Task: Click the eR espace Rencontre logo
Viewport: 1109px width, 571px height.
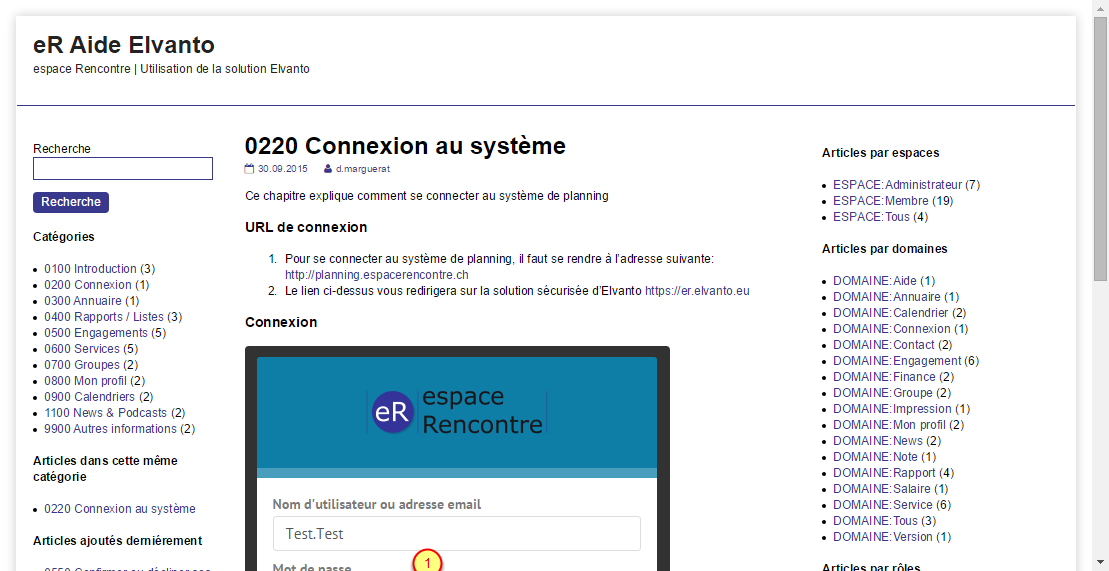Action: [x=457, y=411]
